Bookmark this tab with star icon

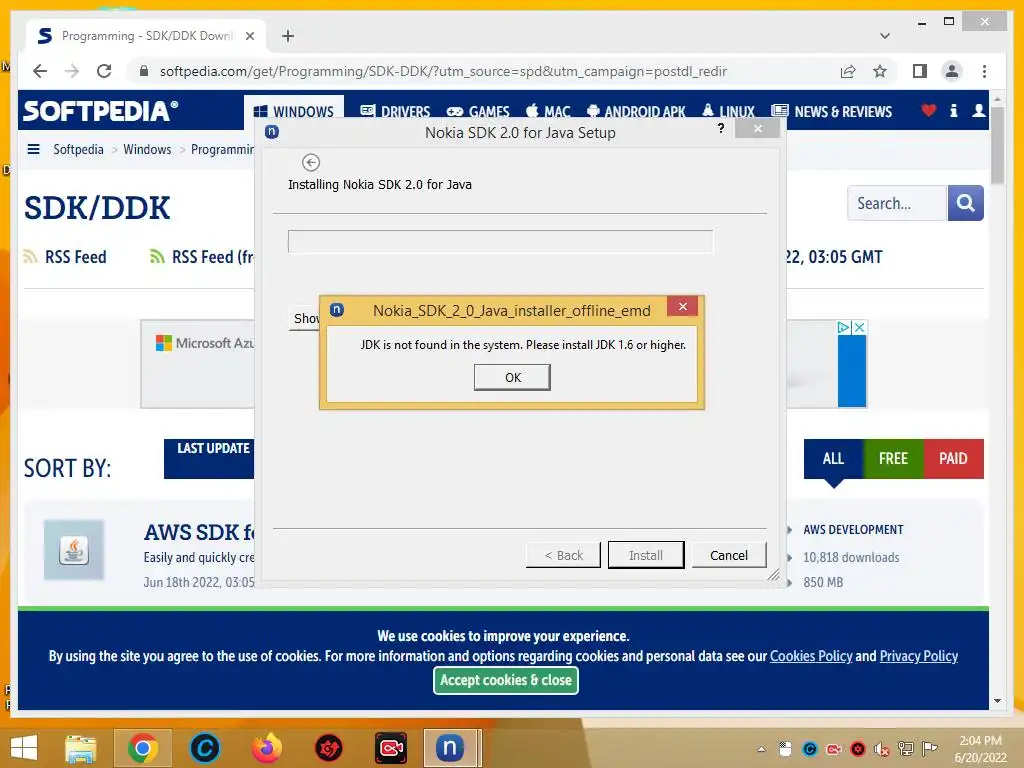click(880, 71)
